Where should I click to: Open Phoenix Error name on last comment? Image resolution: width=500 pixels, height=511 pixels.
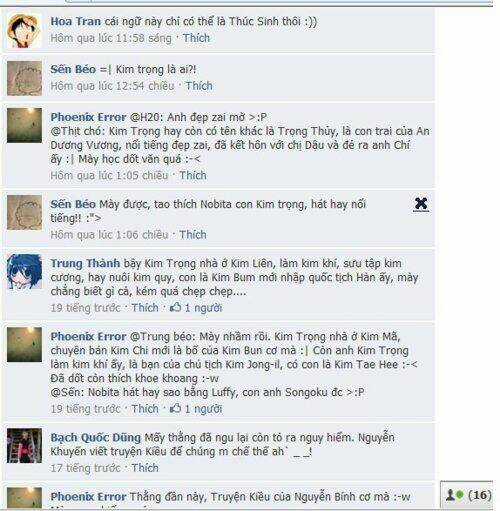(x=88, y=497)
